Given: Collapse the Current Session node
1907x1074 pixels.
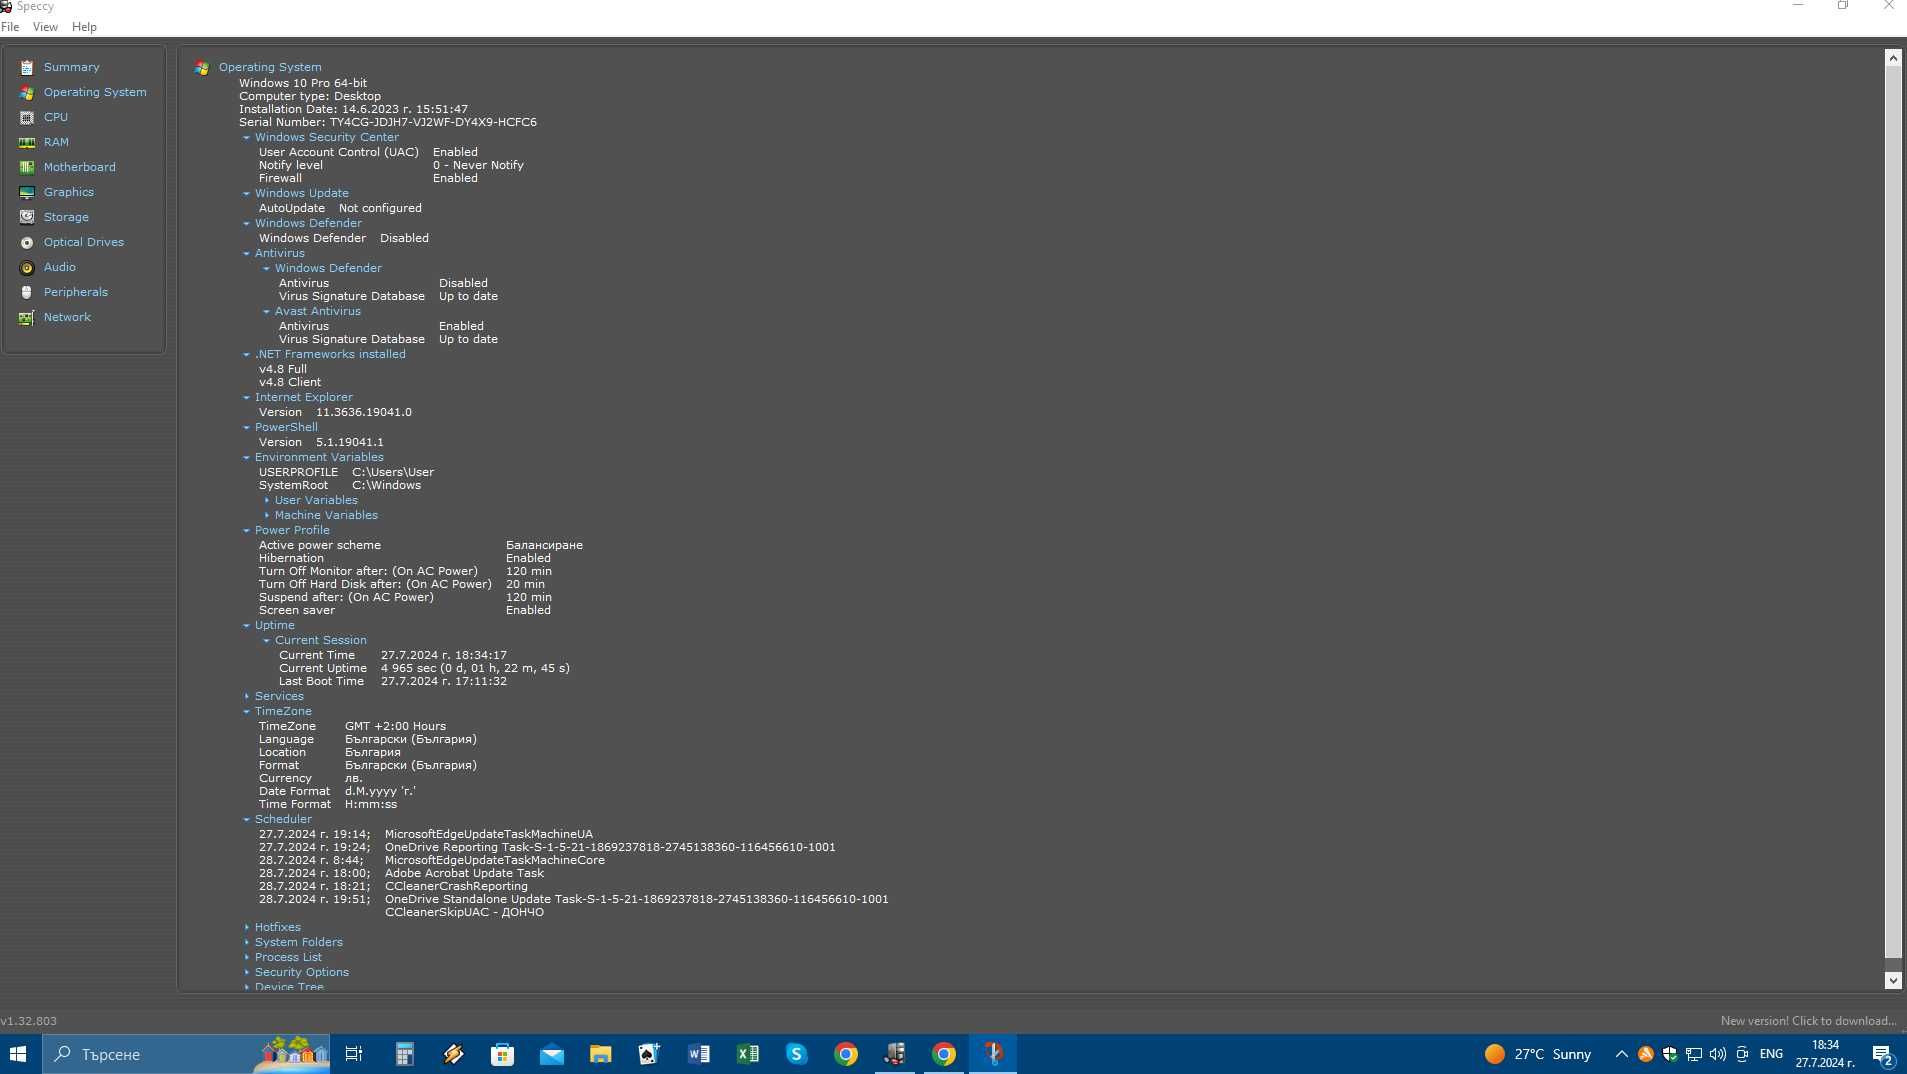Looking at the screenshot, I should (266, 641).
